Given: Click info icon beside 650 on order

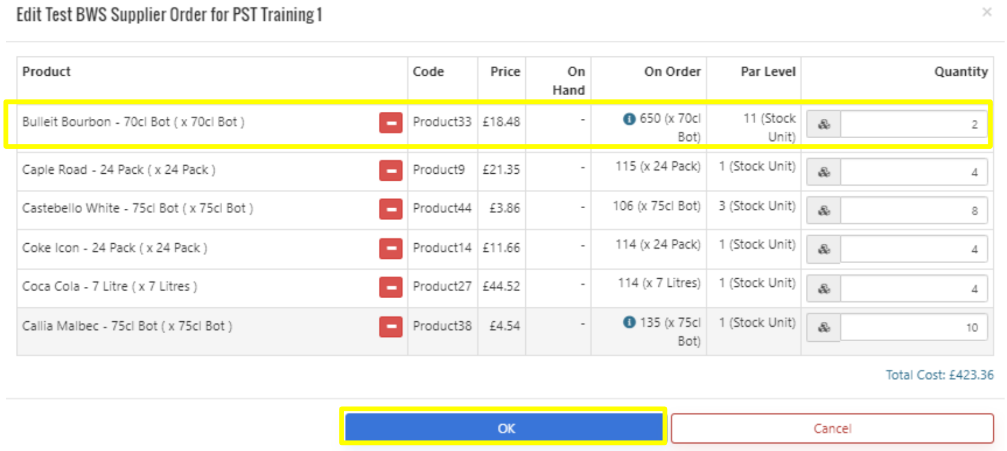Looking at the screenshot, I should [x=629, y=119].
